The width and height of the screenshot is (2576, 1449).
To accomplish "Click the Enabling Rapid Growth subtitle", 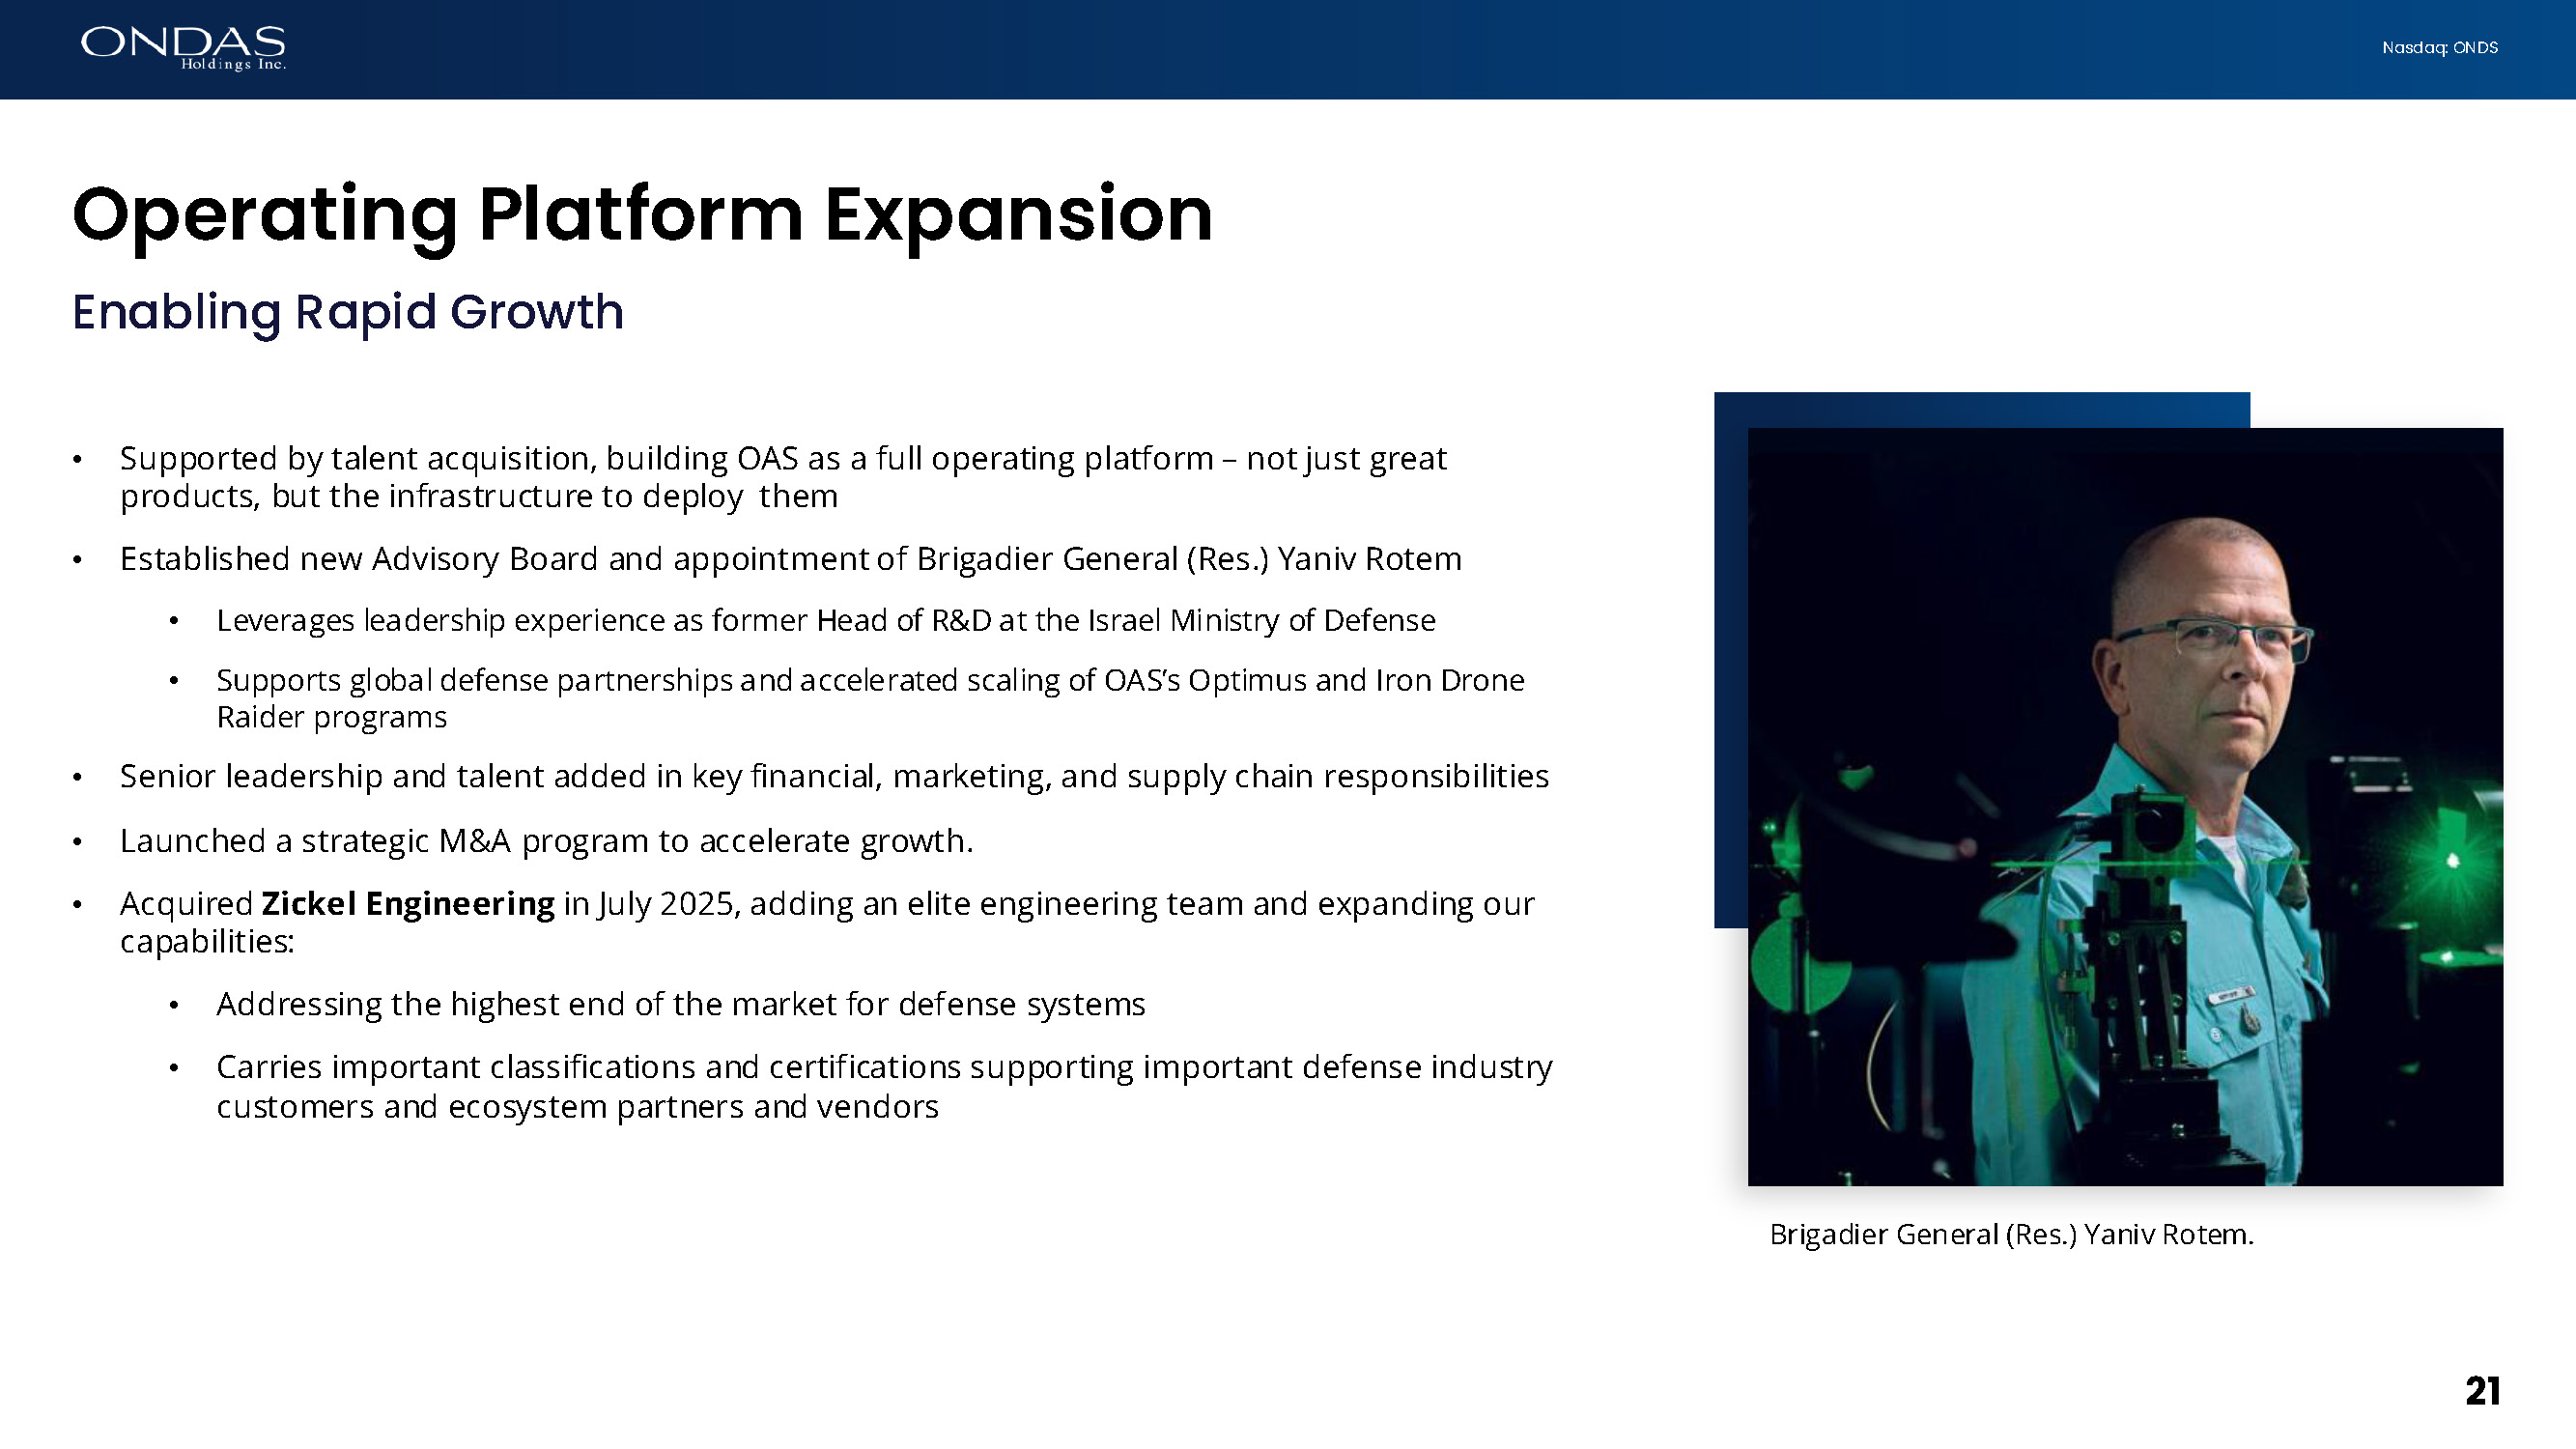I will coord(348,312).
